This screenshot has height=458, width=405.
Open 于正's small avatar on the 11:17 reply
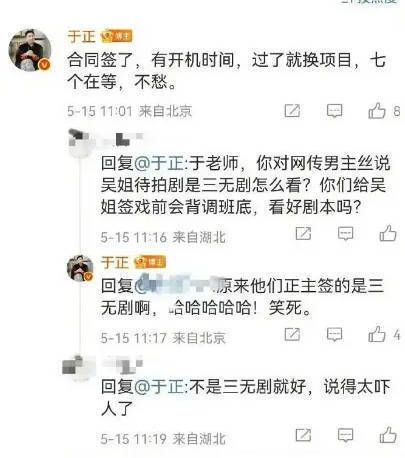click(80, 268)
